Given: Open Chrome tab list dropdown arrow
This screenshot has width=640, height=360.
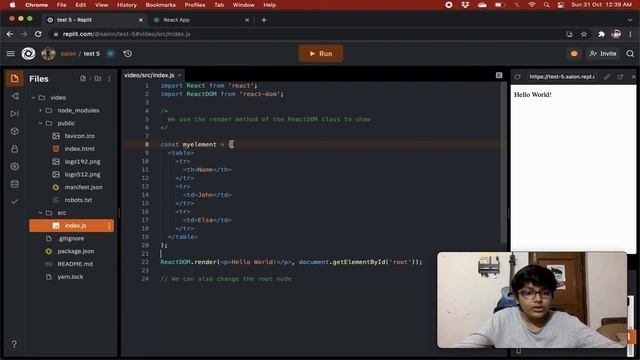Looking at the screenshot, I should pyautogui.click(x=630, y=20).
